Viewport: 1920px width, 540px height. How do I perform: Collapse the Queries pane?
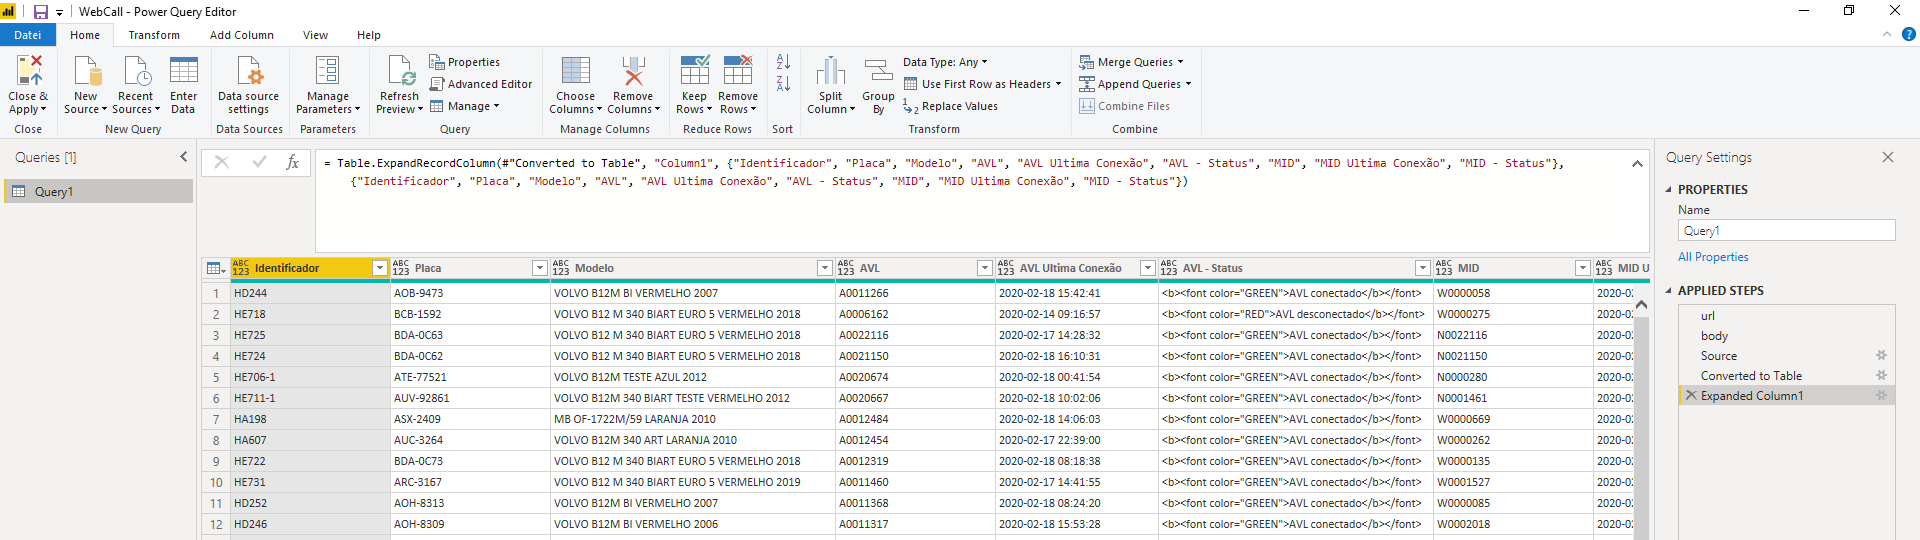(183, 157)
